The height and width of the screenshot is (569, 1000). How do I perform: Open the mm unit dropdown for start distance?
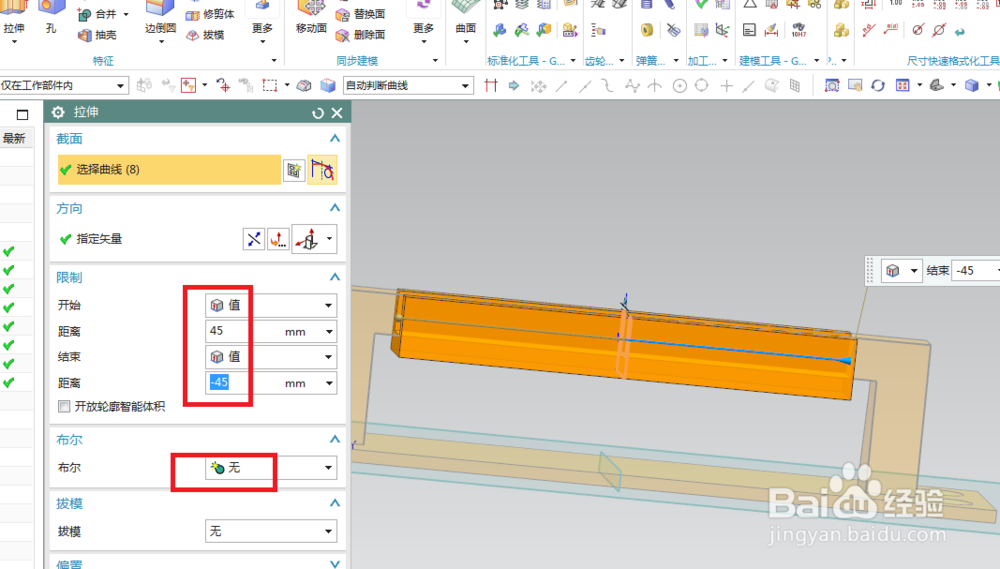[x=329, y=332]
